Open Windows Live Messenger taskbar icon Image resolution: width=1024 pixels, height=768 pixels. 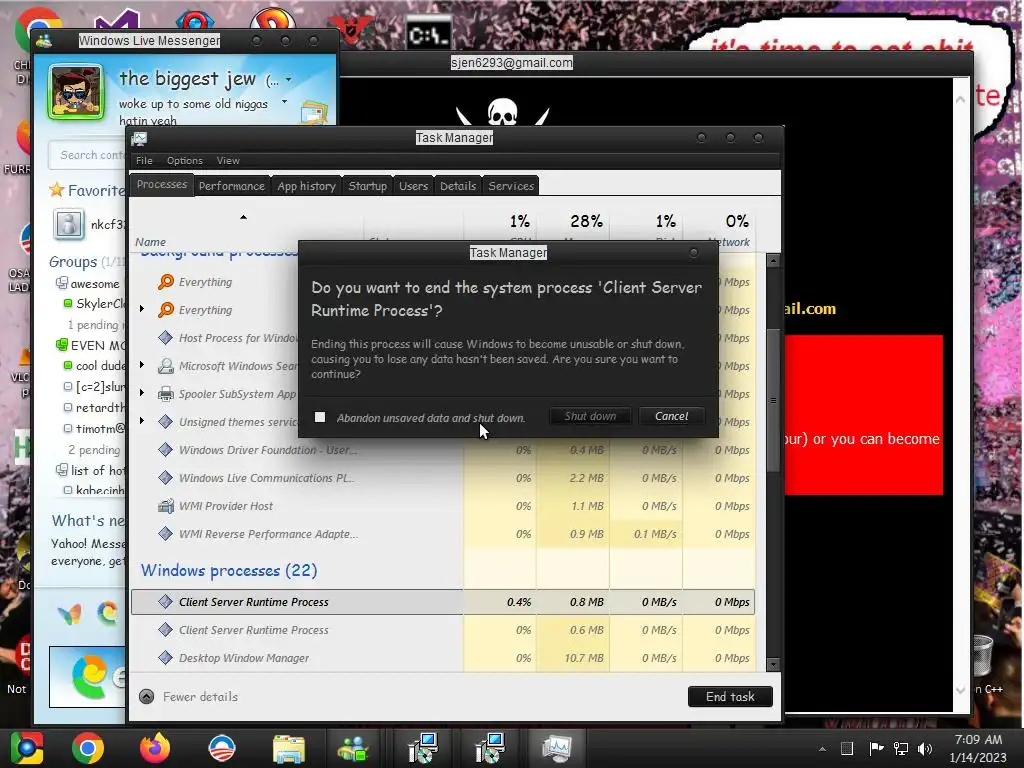point(353,748)
